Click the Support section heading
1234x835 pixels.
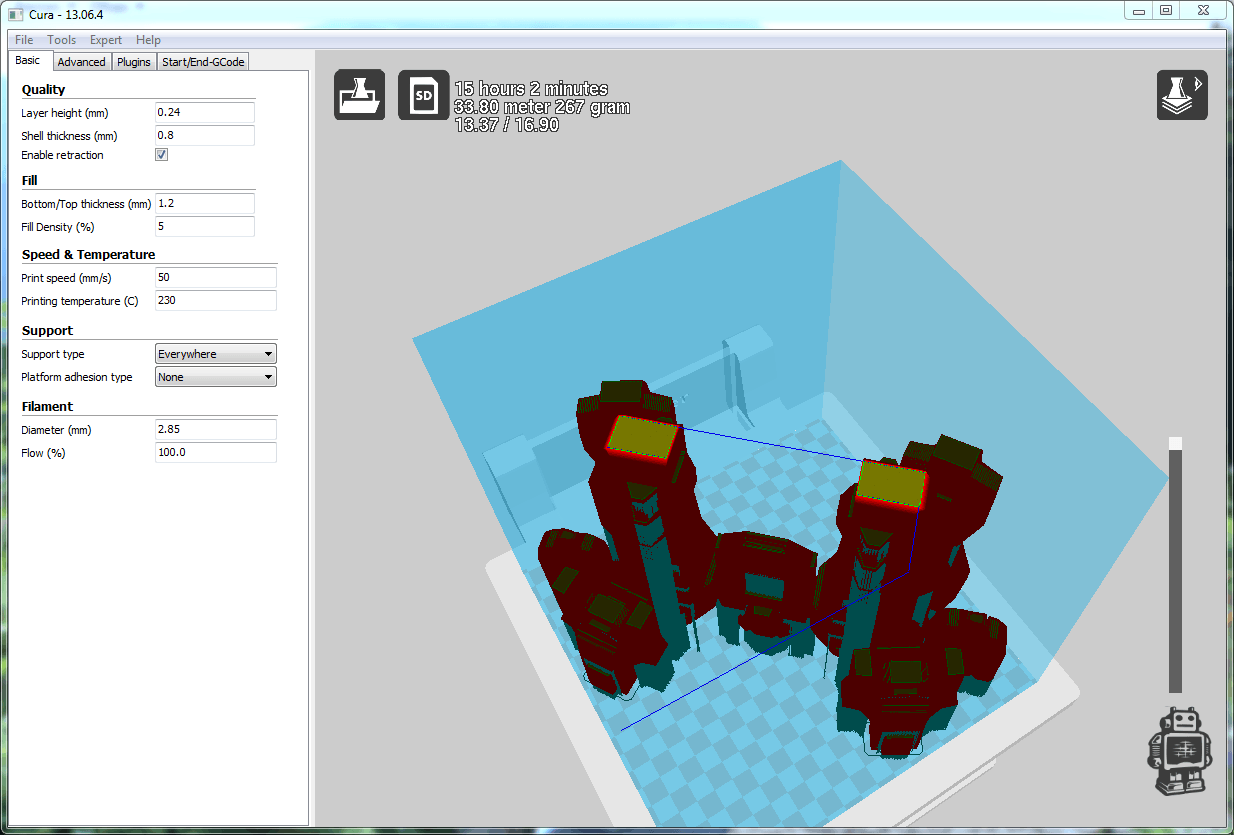click(47, 331)
